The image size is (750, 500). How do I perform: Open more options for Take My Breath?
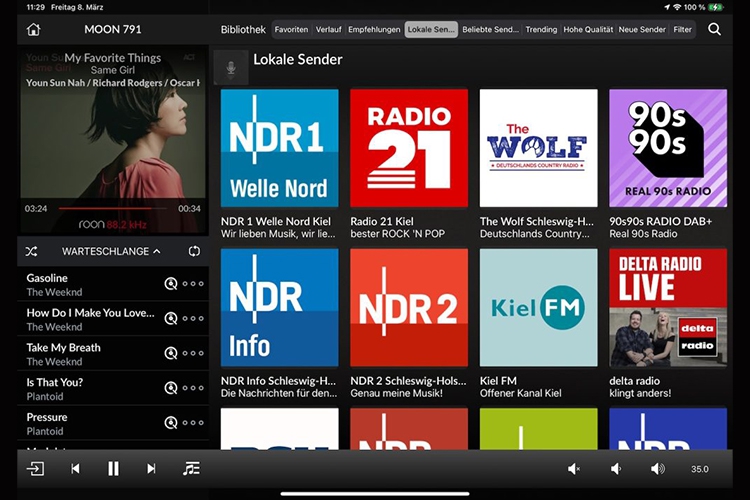193,353
